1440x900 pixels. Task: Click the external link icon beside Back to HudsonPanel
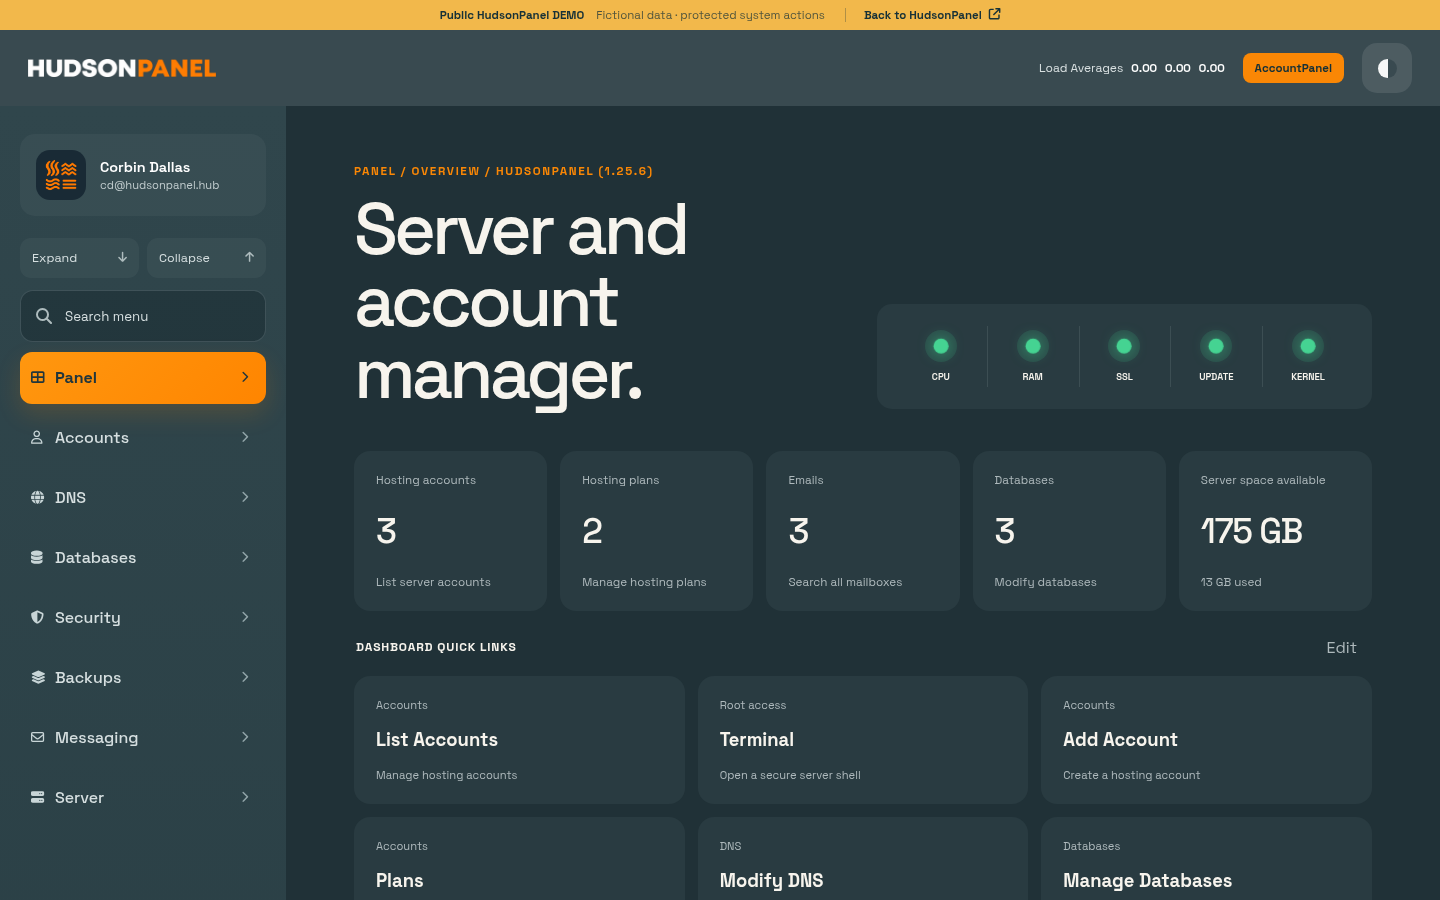(x=994, y=14)
